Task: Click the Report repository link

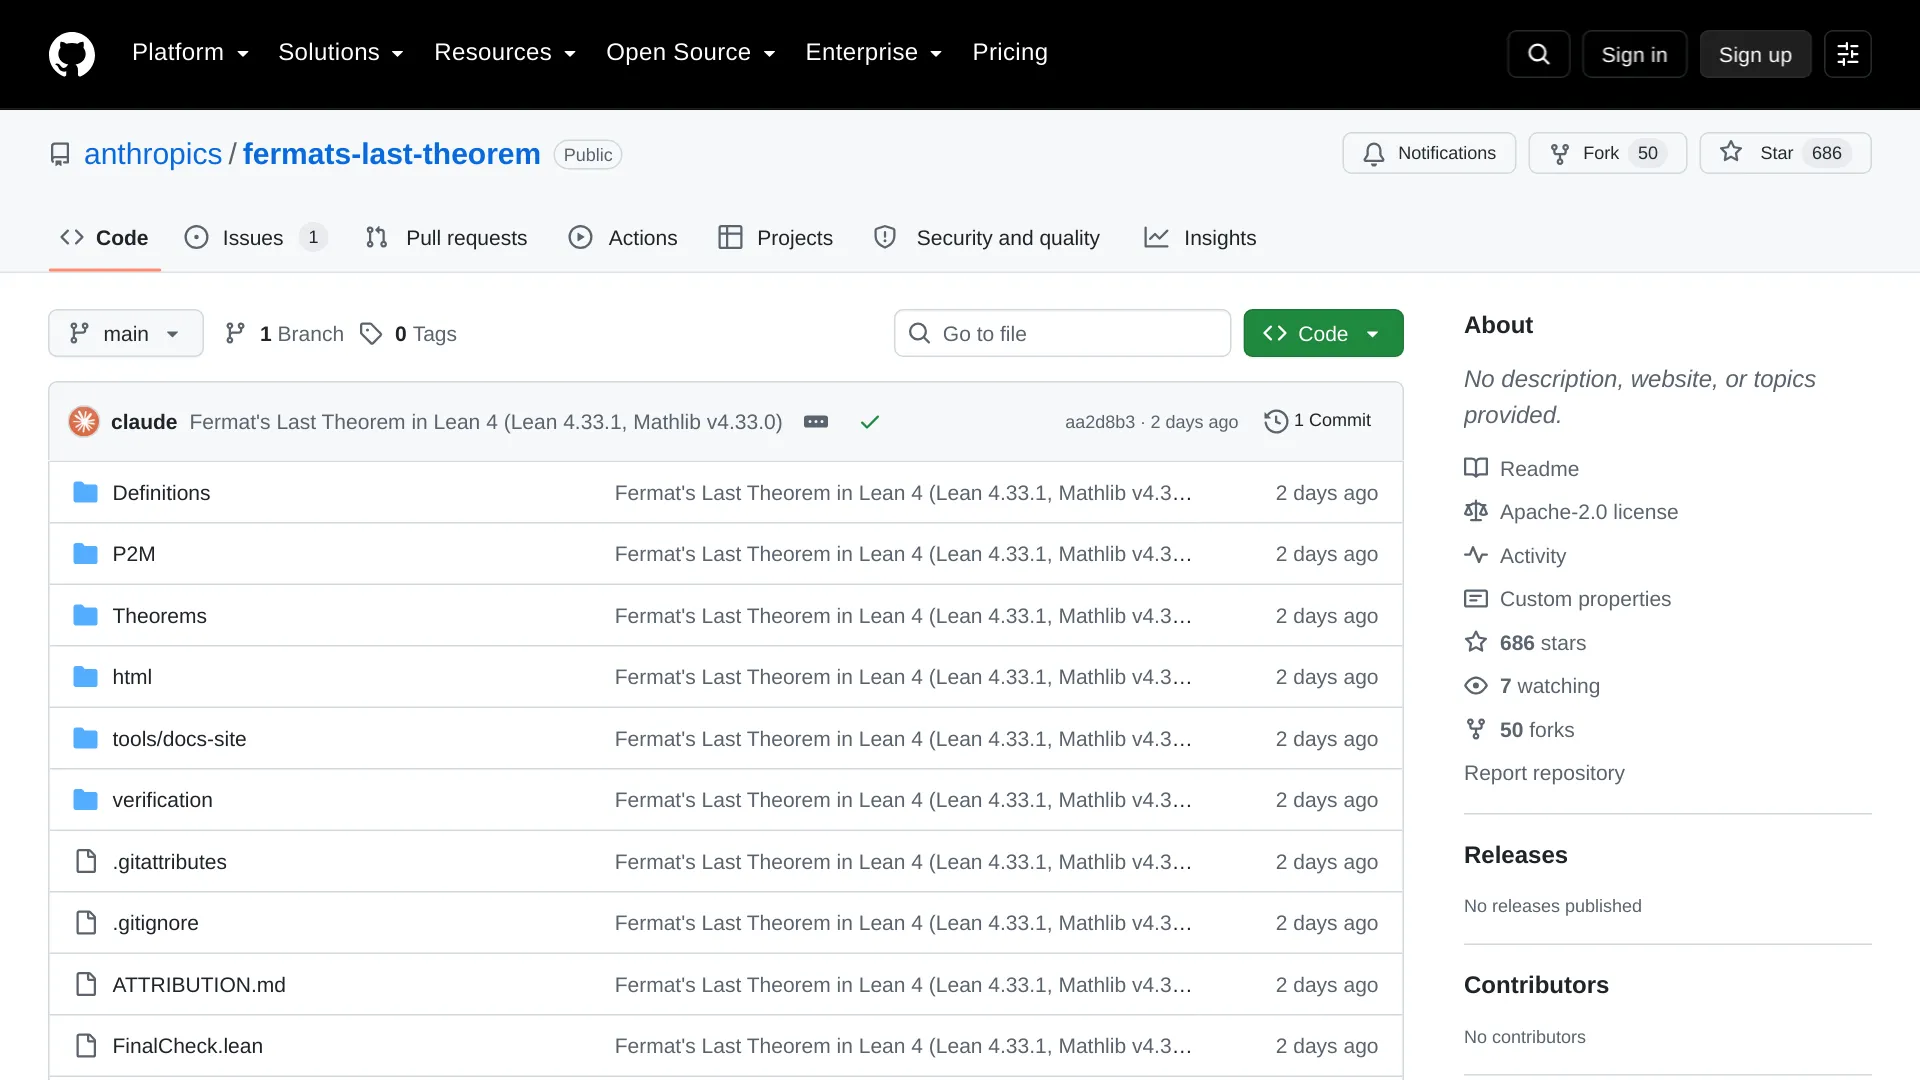Action: (1544, 773)
